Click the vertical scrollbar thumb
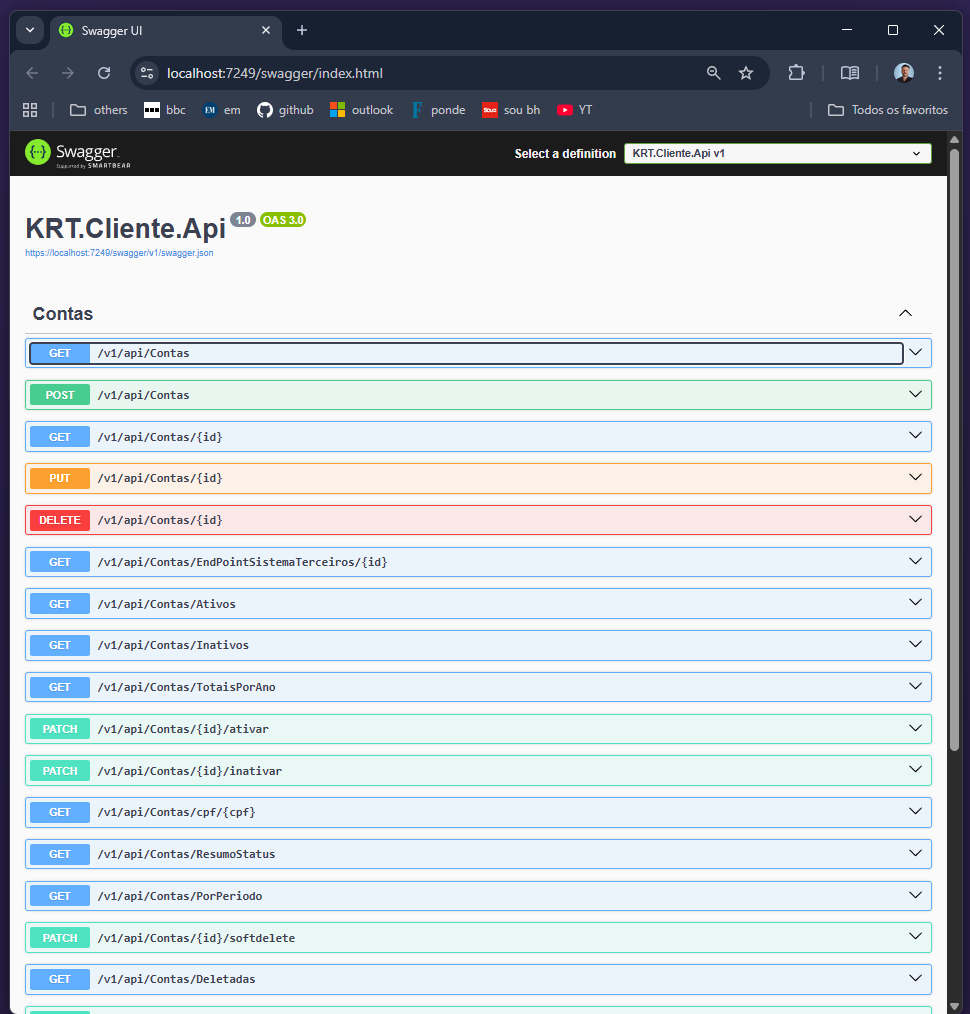This screenshot has width=970, height=1014. 954,450
